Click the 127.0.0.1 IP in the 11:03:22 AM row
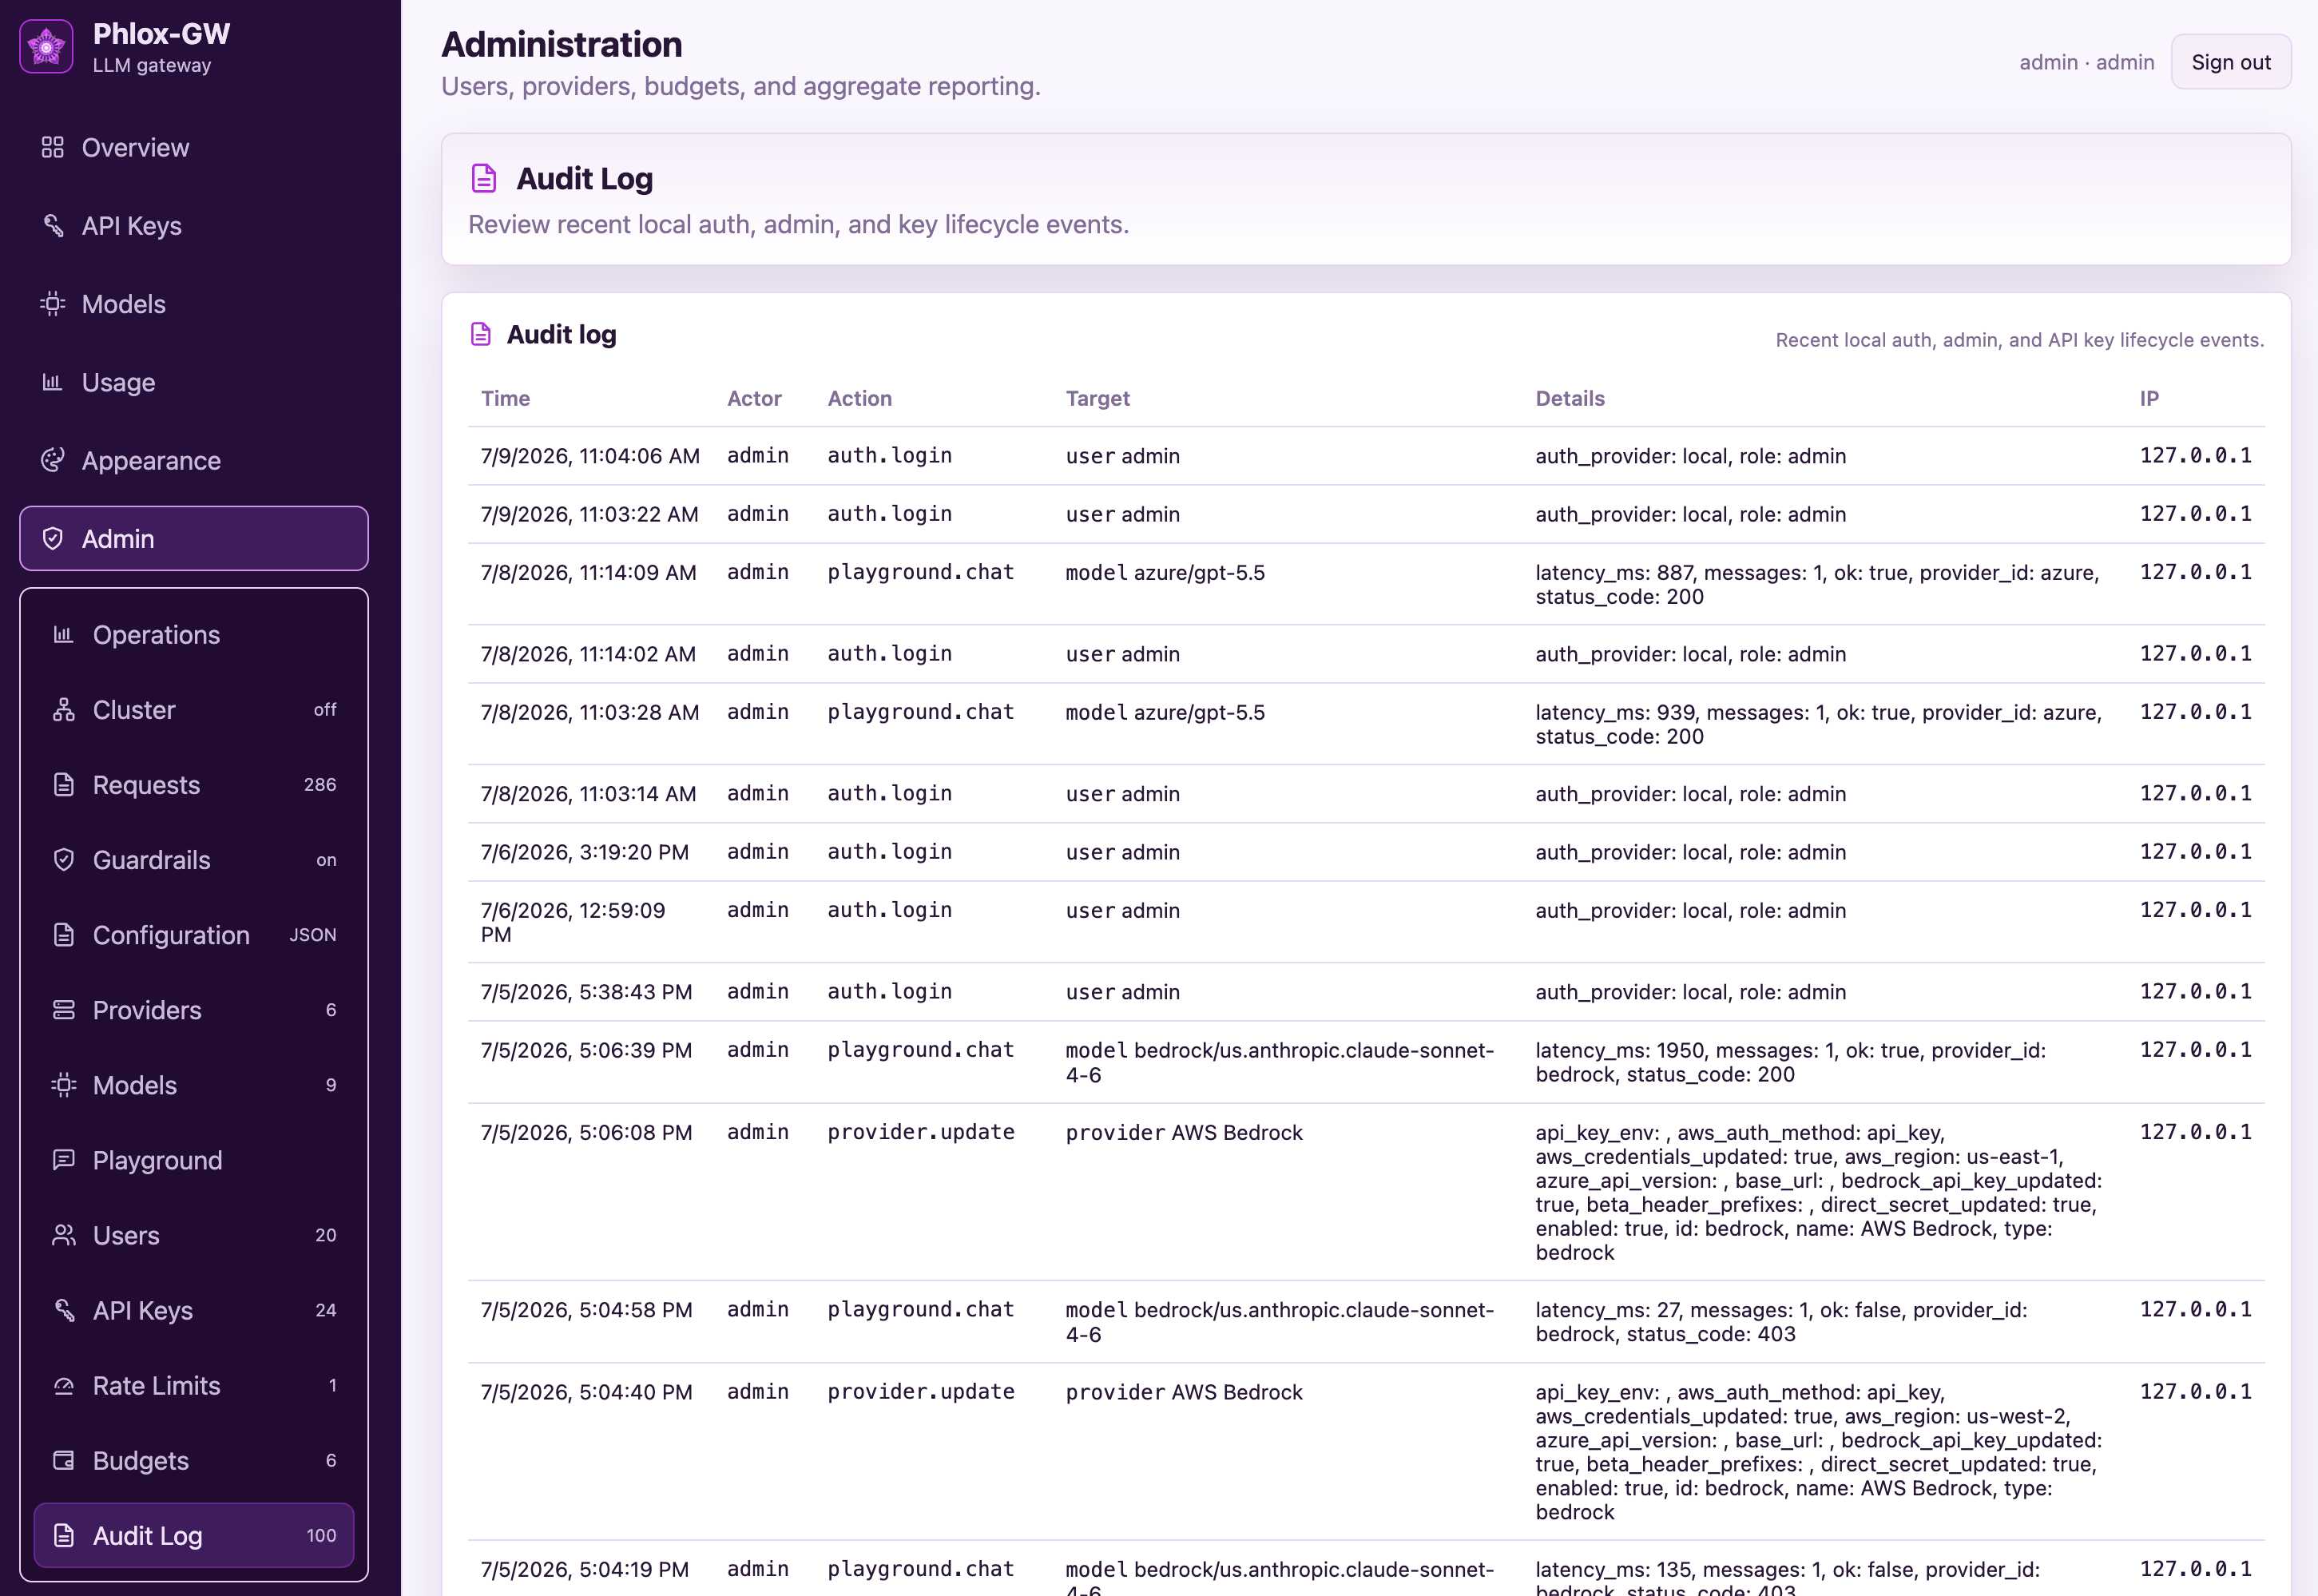 pos(2195,514)
